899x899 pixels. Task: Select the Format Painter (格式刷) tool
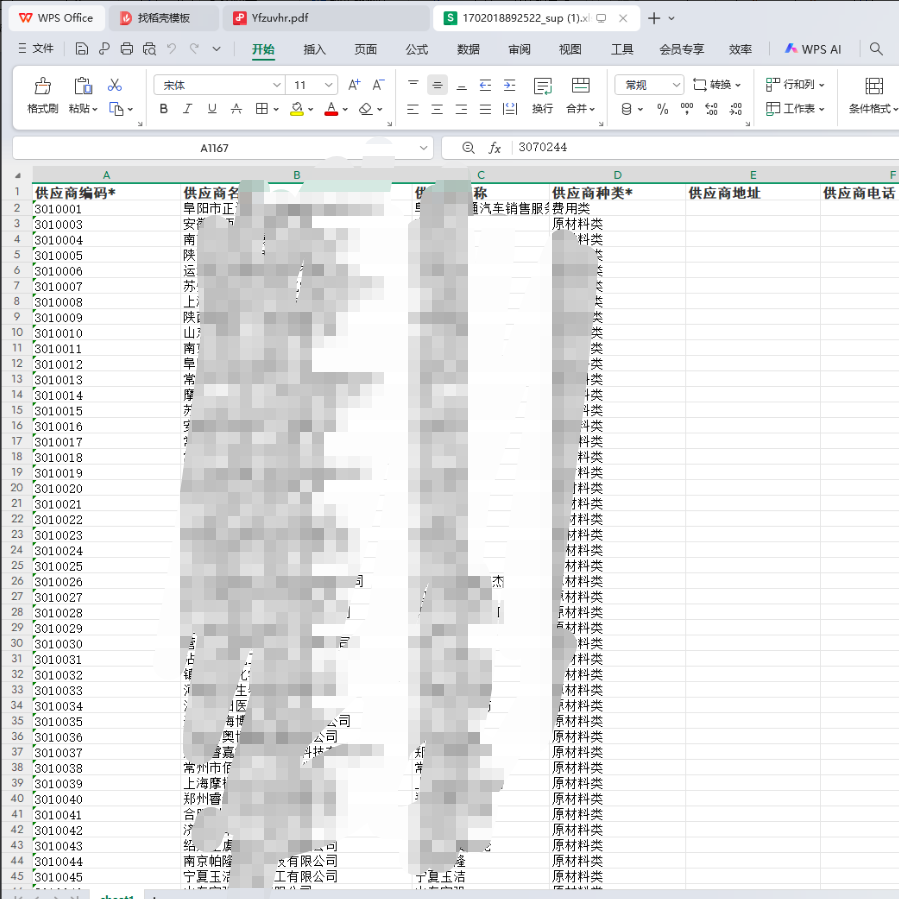(42, 95)
